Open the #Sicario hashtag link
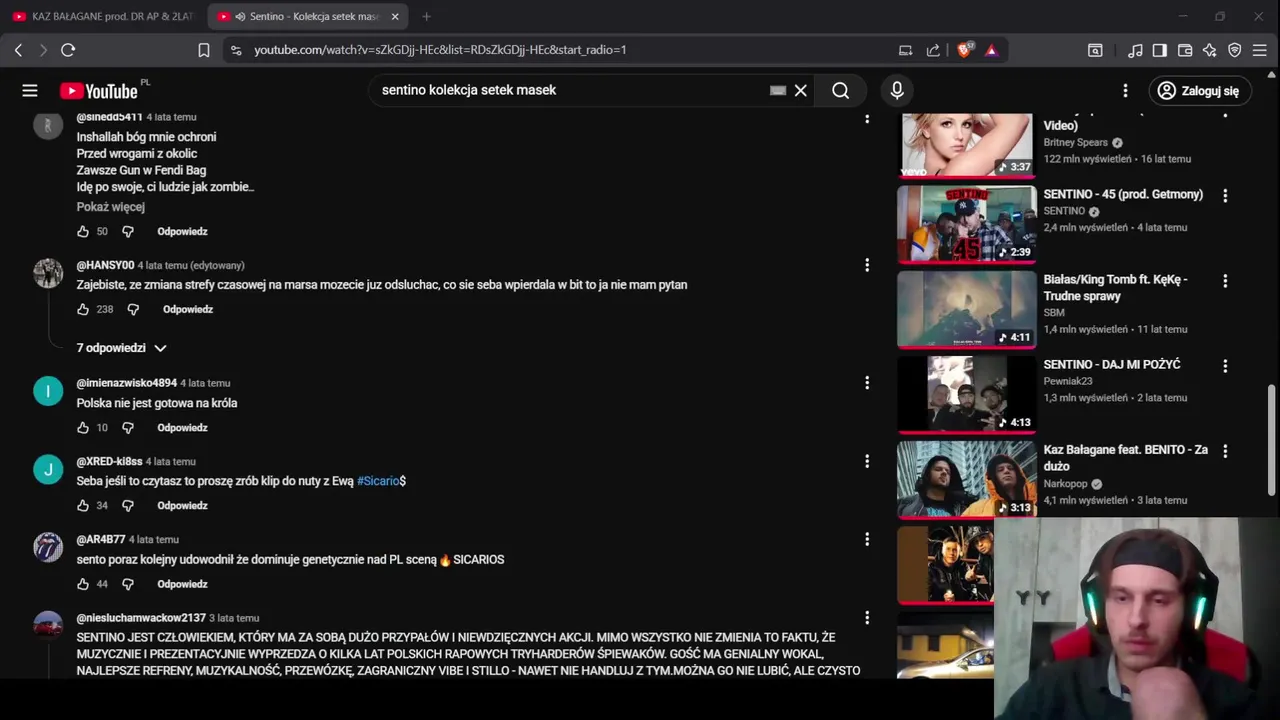 point(378,481)
